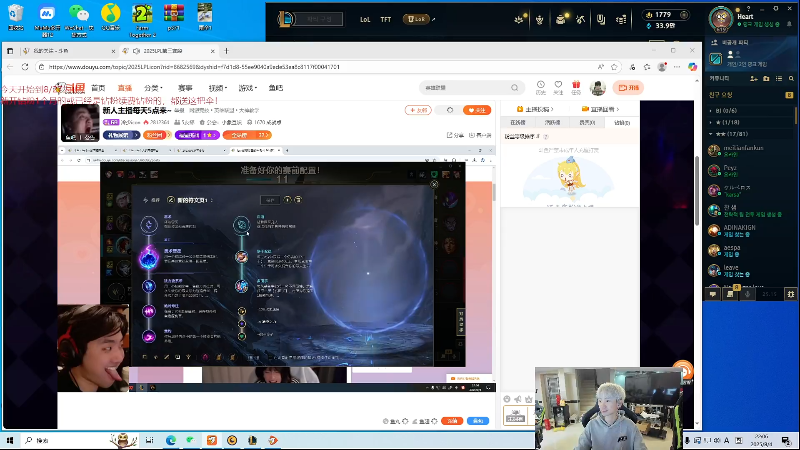Open the lotus emblem icon in LoL client

tap(519, 19)
